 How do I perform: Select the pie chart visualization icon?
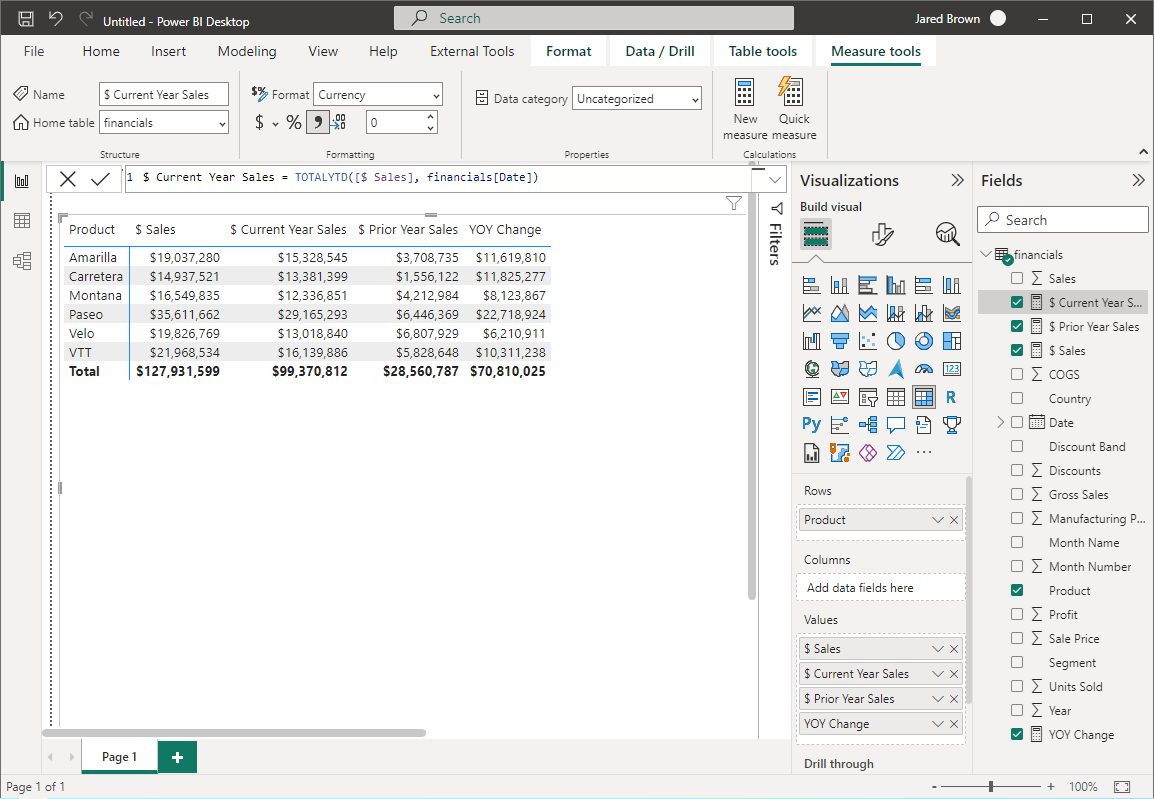(x=895, y=340)
